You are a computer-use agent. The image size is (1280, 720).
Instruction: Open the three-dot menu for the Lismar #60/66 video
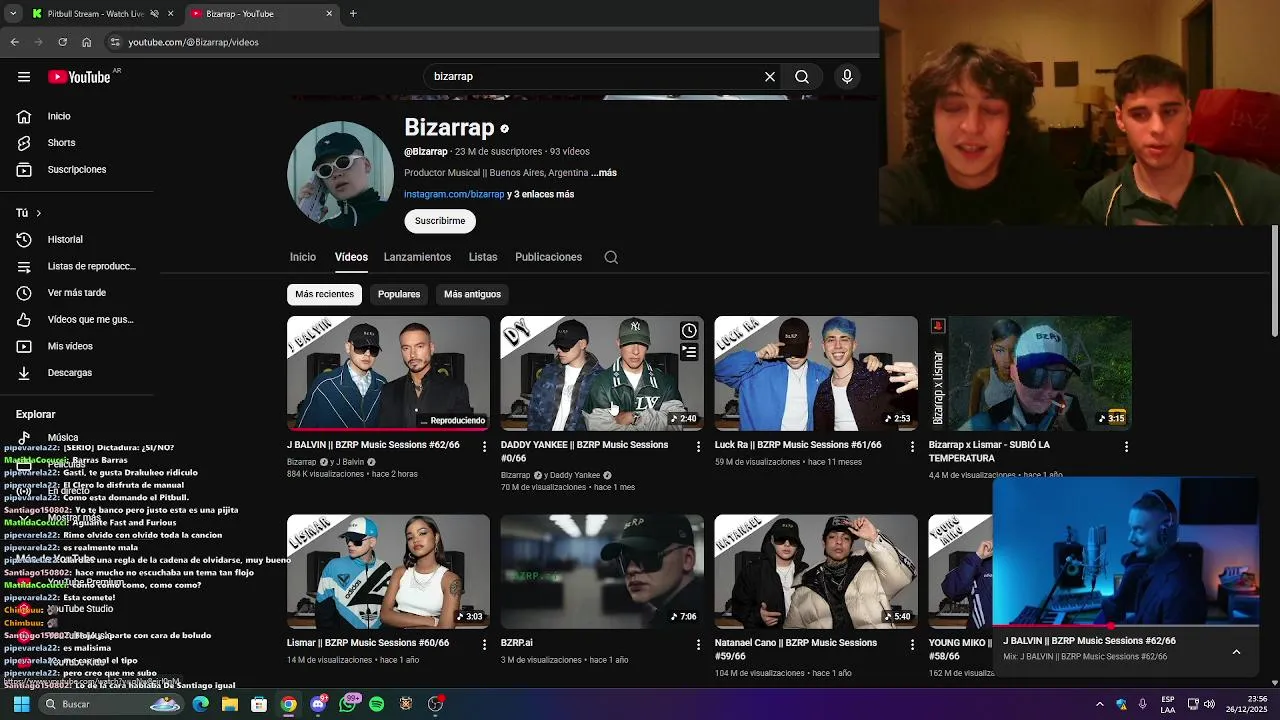point(484,645)
